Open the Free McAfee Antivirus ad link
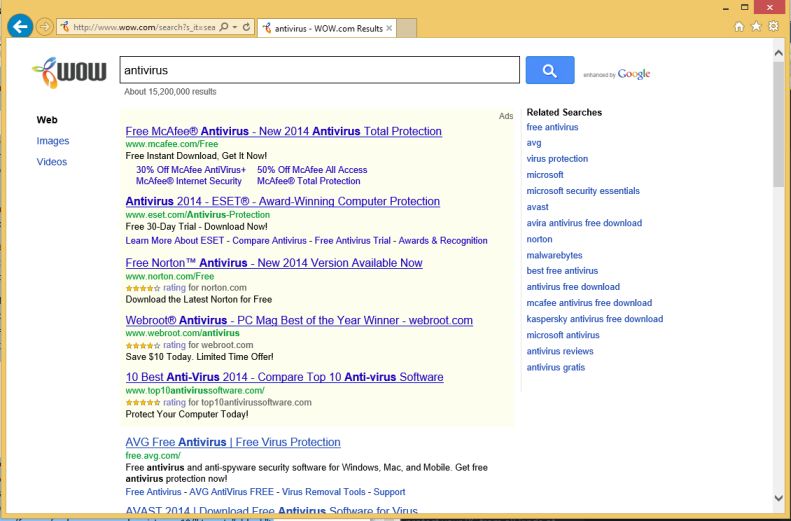The image size is (791, 521). (284, 131)
